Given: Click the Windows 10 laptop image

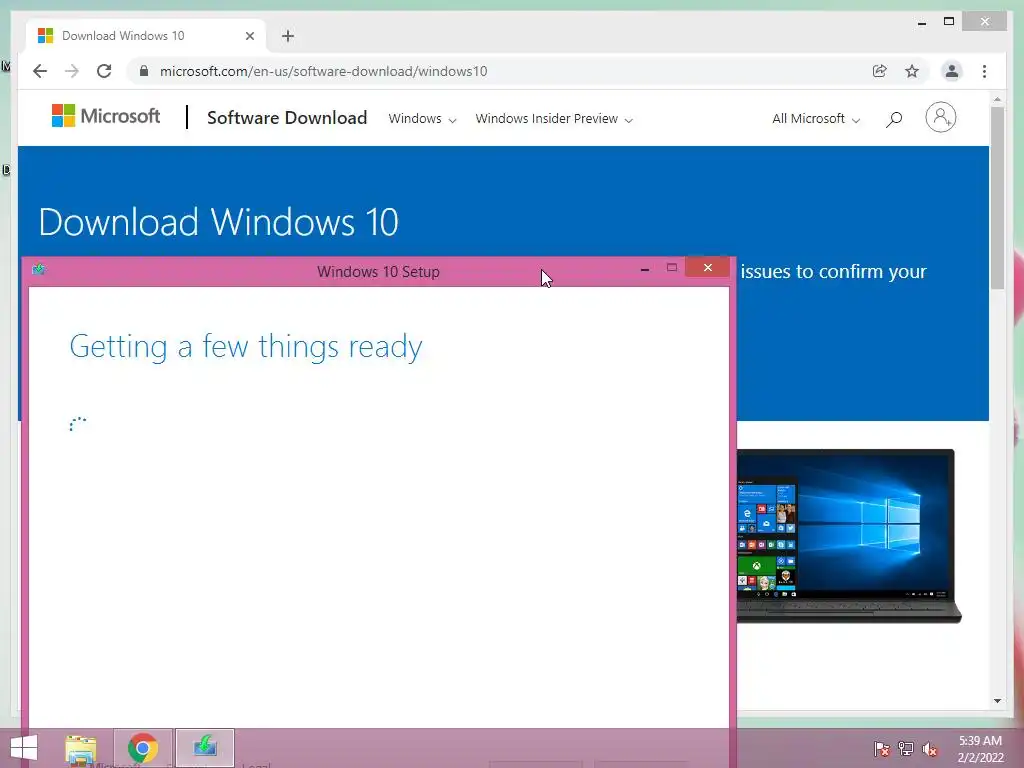Looking at the screenshot, I should click(x=849, y=536).
